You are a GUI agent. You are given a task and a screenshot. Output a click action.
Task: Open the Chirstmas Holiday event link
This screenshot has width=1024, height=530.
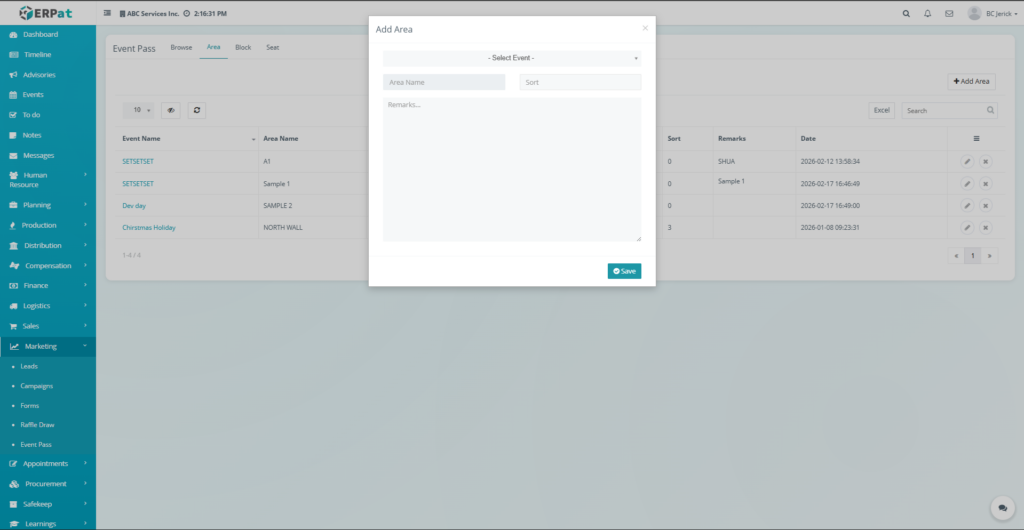pos(149,228)
